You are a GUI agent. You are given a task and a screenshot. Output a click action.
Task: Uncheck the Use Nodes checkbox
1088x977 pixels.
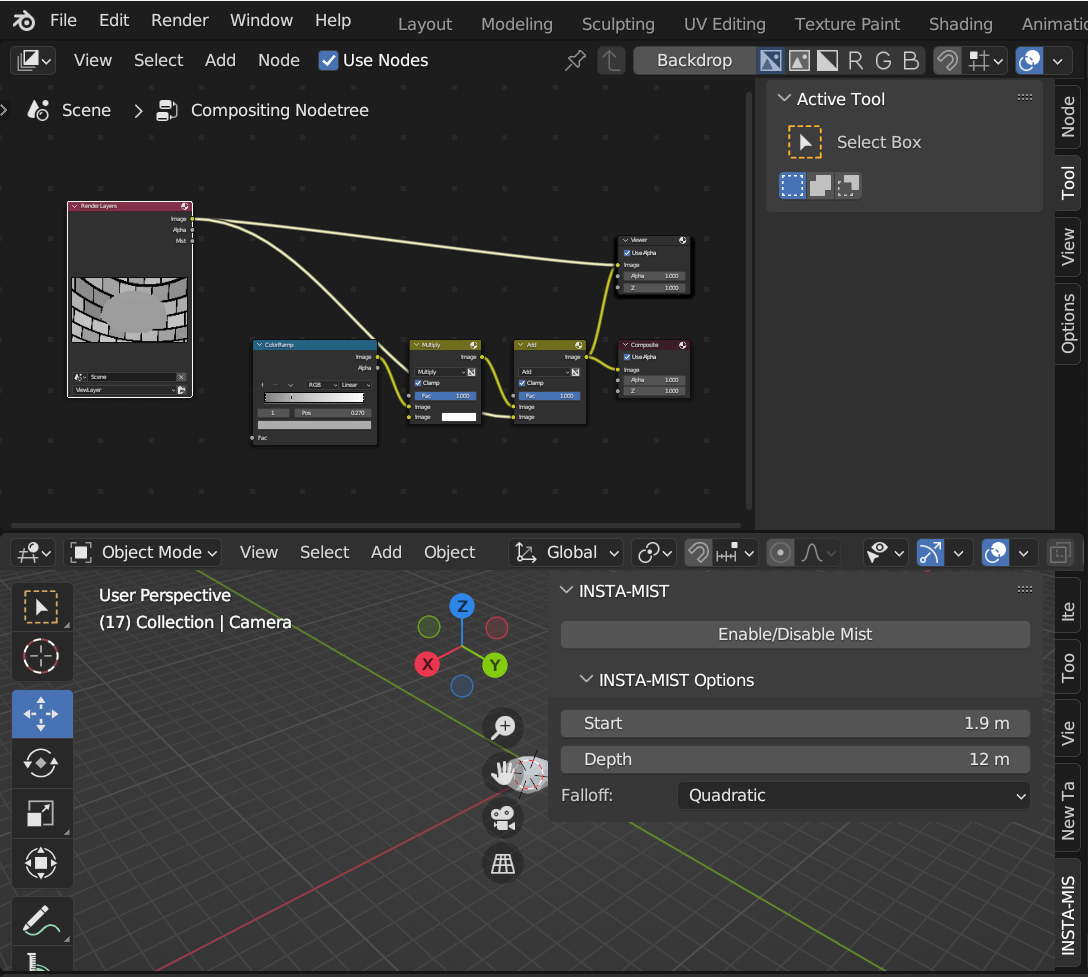(328, 60)
